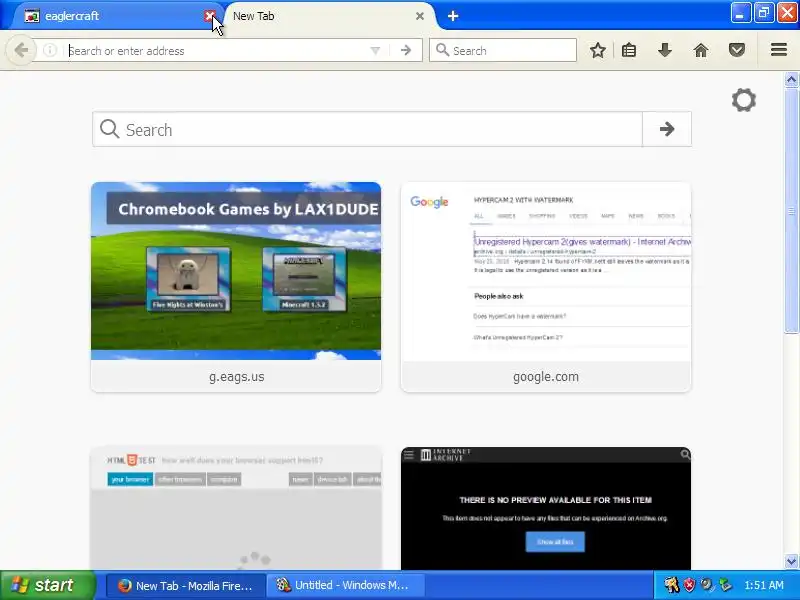The width and height of the screenshot is (800, 600).
Task: Open the Downloads arrow icon
Action: (x=664, y=50)
